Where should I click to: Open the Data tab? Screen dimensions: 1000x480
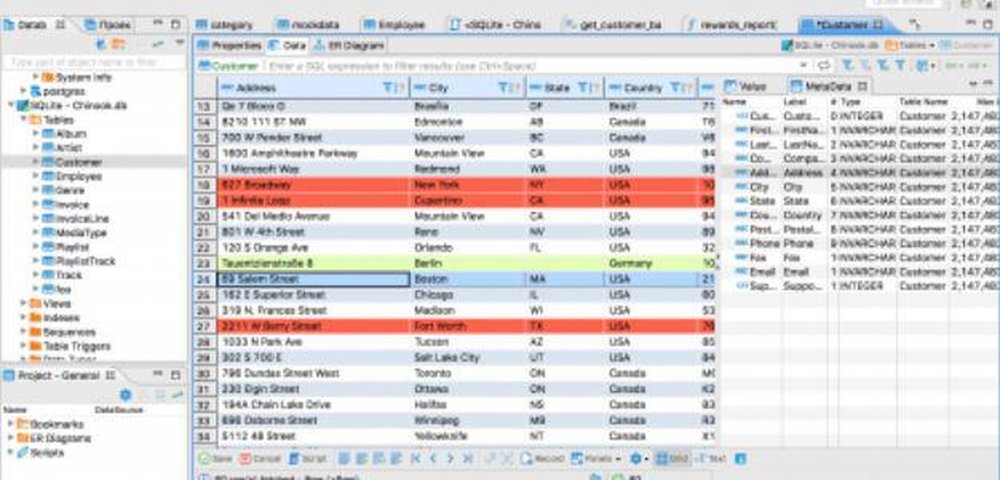click(287, 45)
